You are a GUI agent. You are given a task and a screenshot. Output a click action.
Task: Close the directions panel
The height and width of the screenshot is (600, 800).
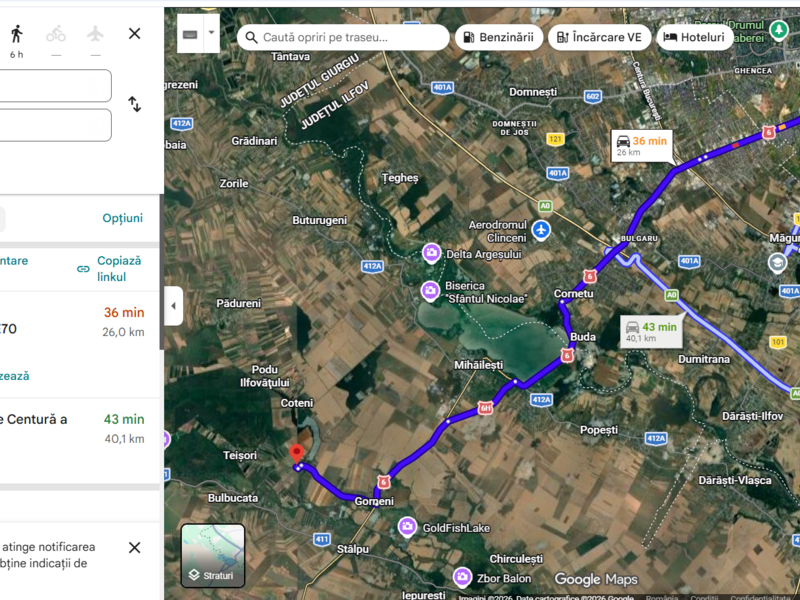pyautogui.click(x=135, y=34)
